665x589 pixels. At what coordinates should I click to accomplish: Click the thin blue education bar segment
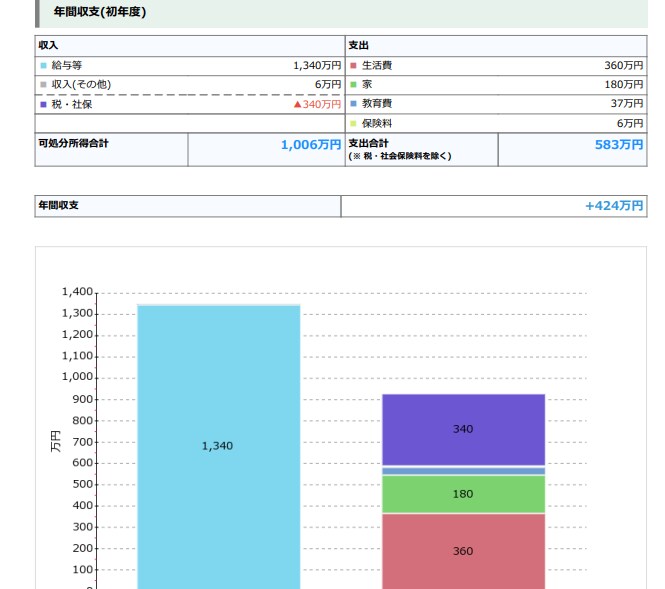click(464, 471)
